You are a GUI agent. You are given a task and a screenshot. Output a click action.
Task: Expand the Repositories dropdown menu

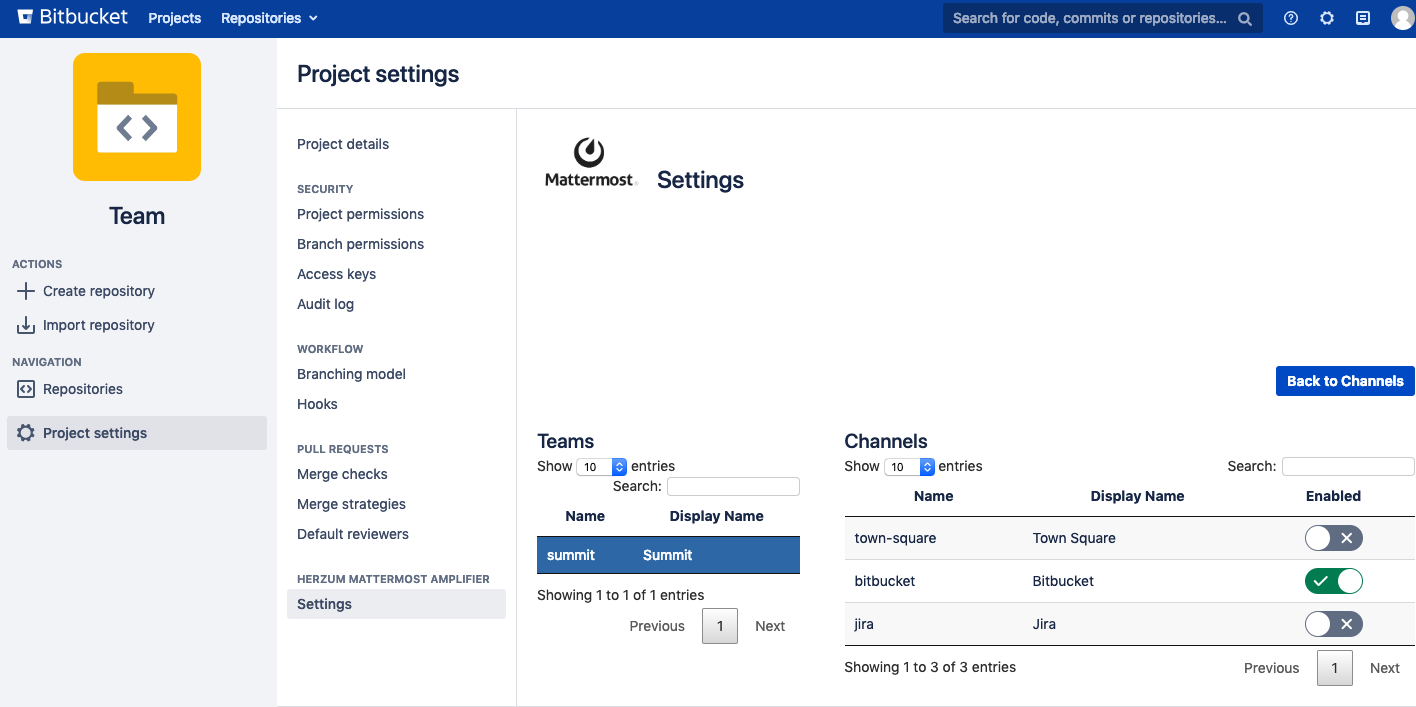[269, 18]
